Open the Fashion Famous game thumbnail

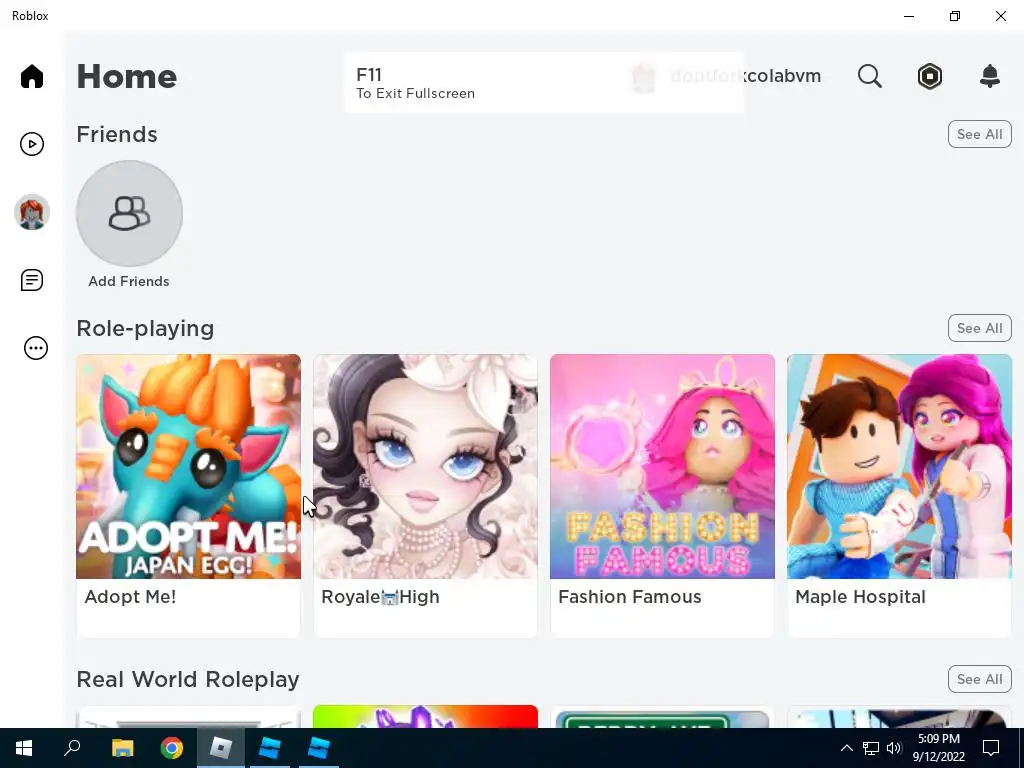coord(662,466)
